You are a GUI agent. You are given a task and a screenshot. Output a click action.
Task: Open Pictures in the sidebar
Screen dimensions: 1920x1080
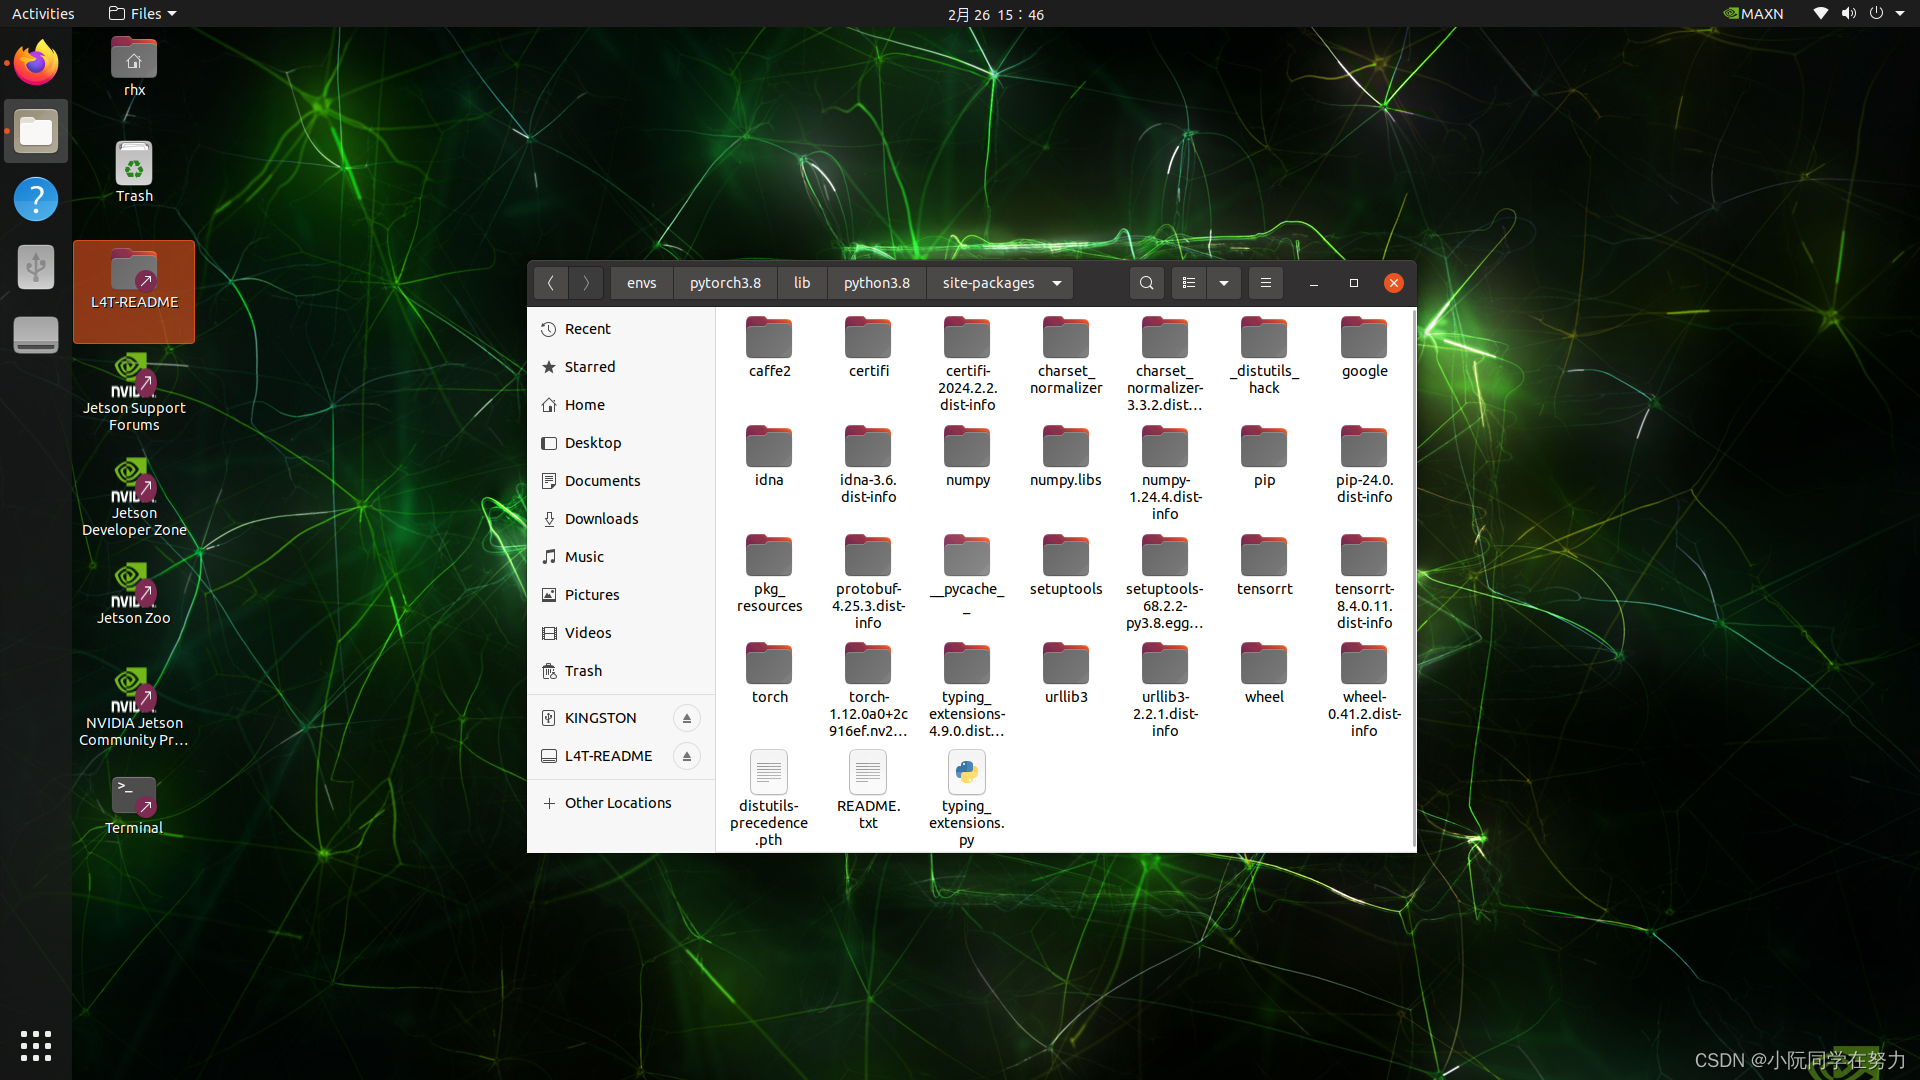coord(621,595)
